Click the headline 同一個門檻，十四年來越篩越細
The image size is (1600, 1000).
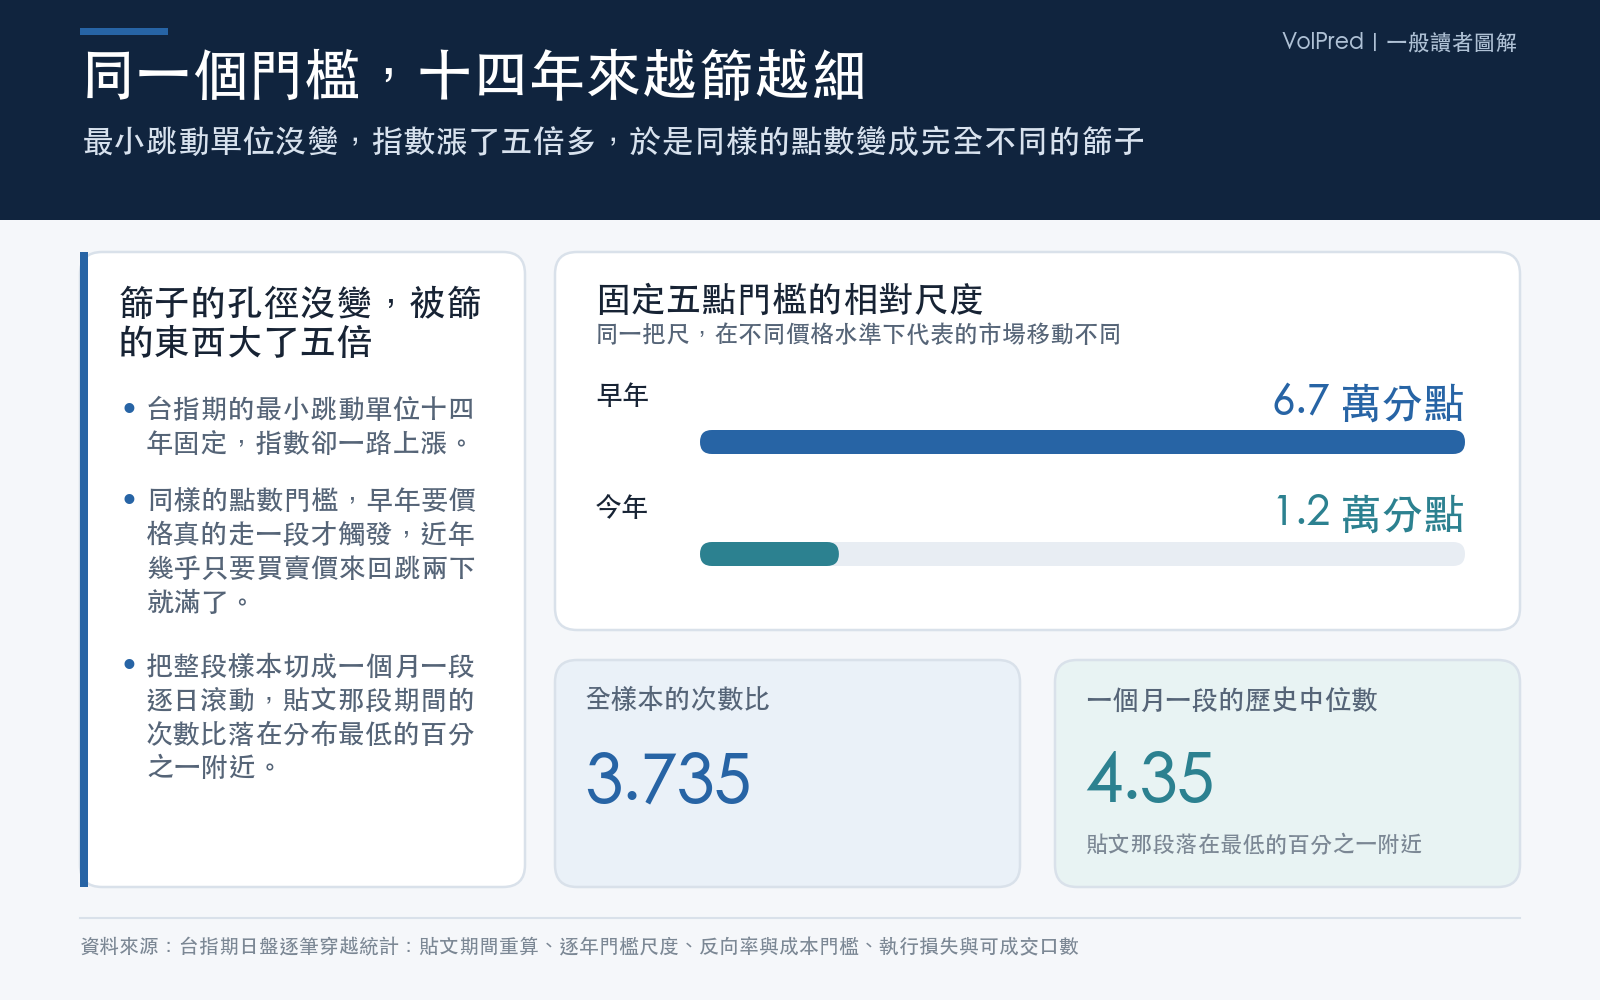(474, 76)
